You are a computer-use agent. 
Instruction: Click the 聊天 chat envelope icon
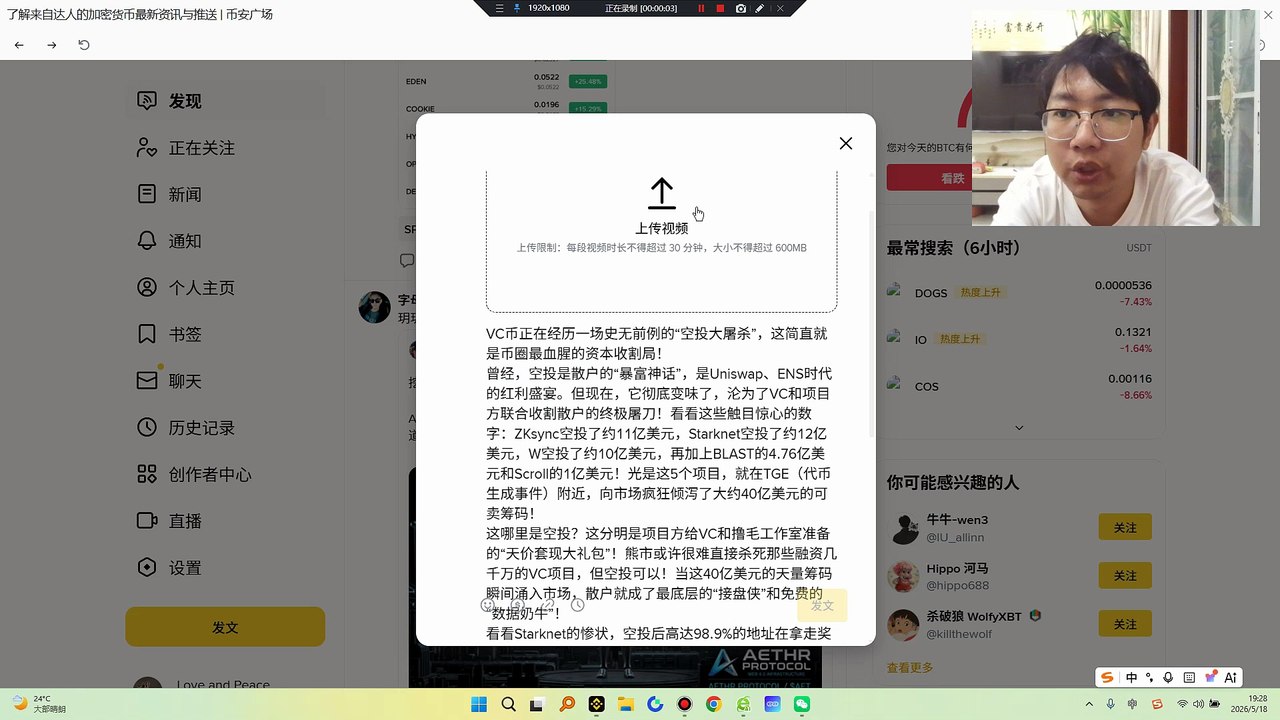coord(147,381)
